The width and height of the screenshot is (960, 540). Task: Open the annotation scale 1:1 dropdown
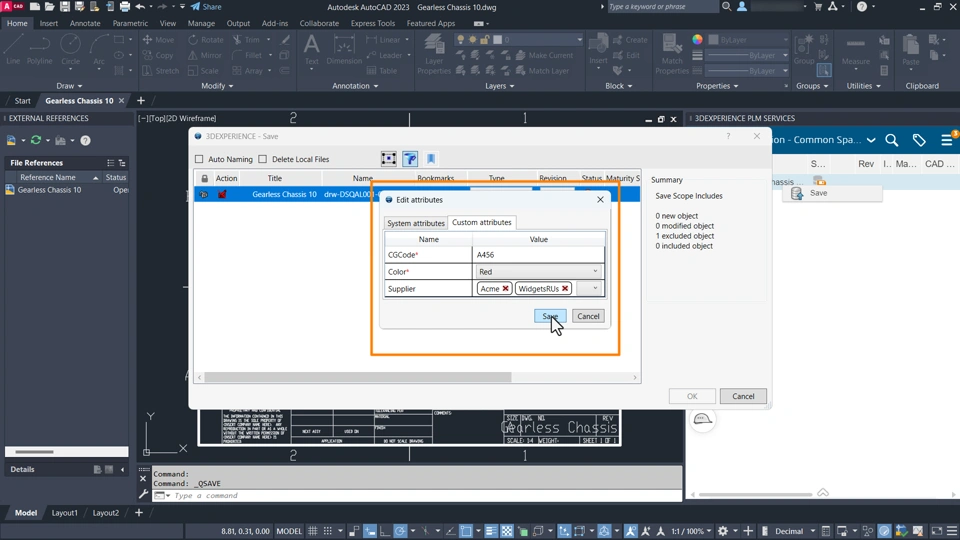coord(692,531)
